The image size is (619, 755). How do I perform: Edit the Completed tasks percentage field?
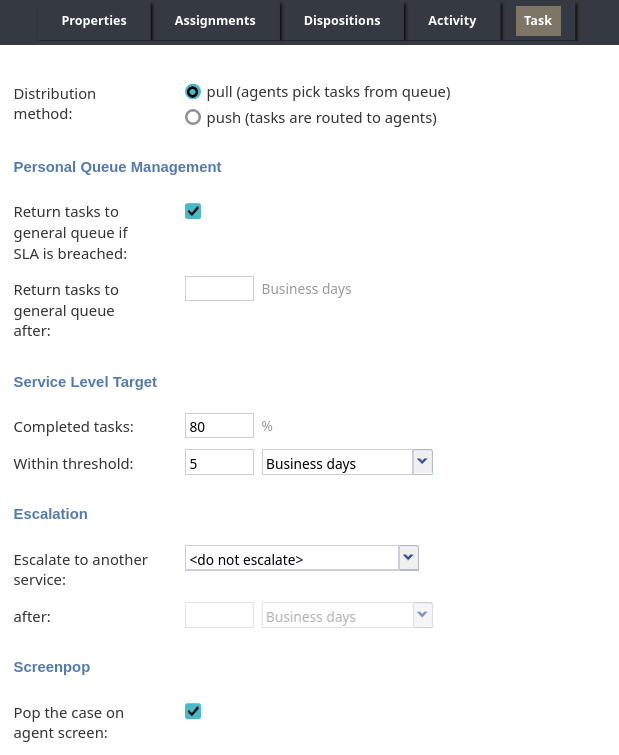(219, 426)
